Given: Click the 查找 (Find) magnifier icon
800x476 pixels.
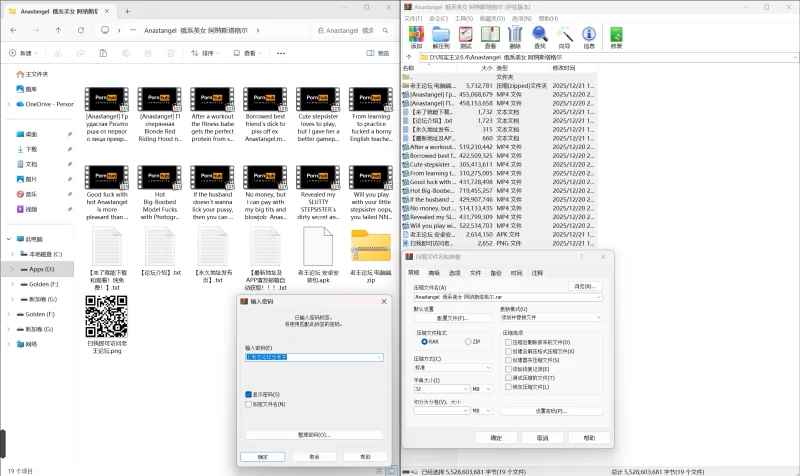Looking at the screenshot, I should coord(540,37).
